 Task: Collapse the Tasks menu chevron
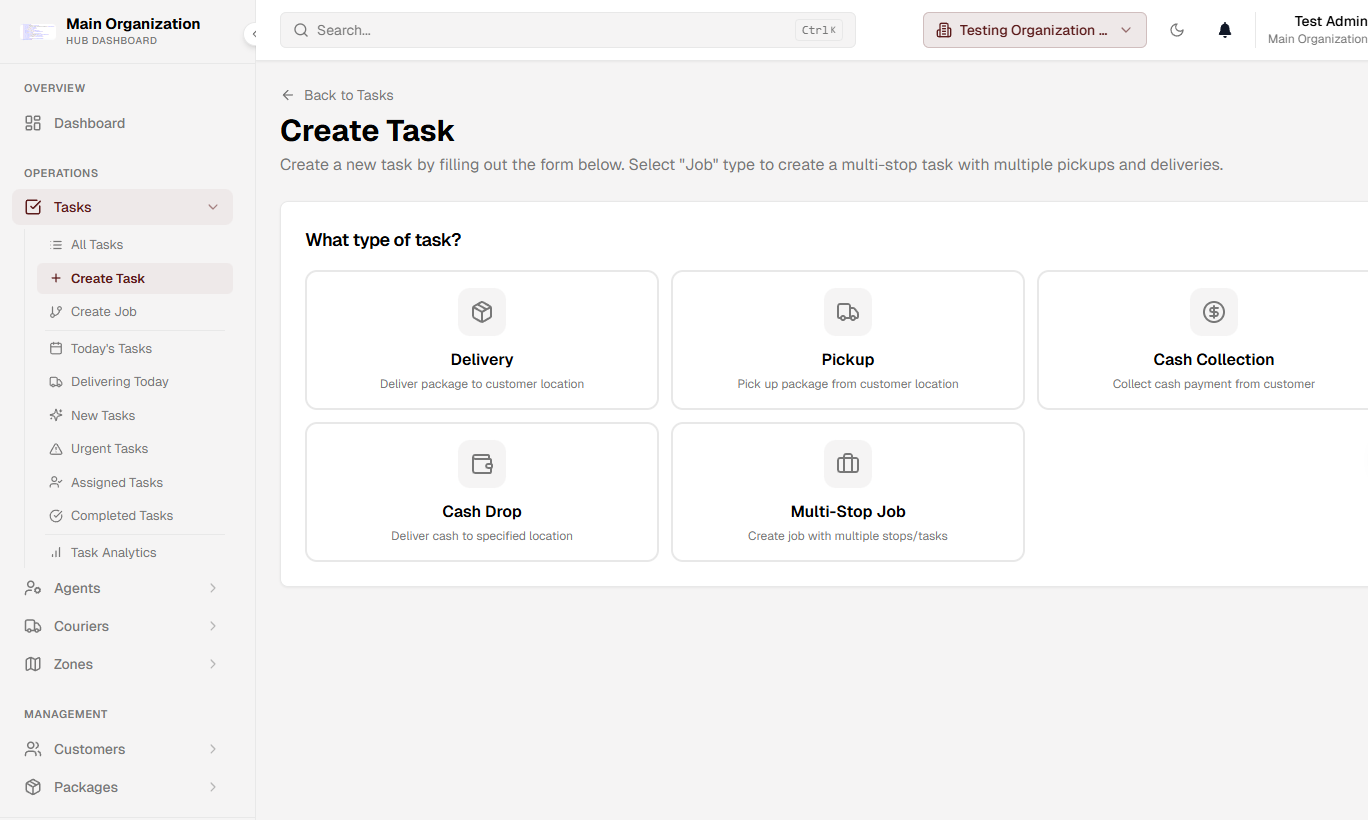click(x=213, y=207)
